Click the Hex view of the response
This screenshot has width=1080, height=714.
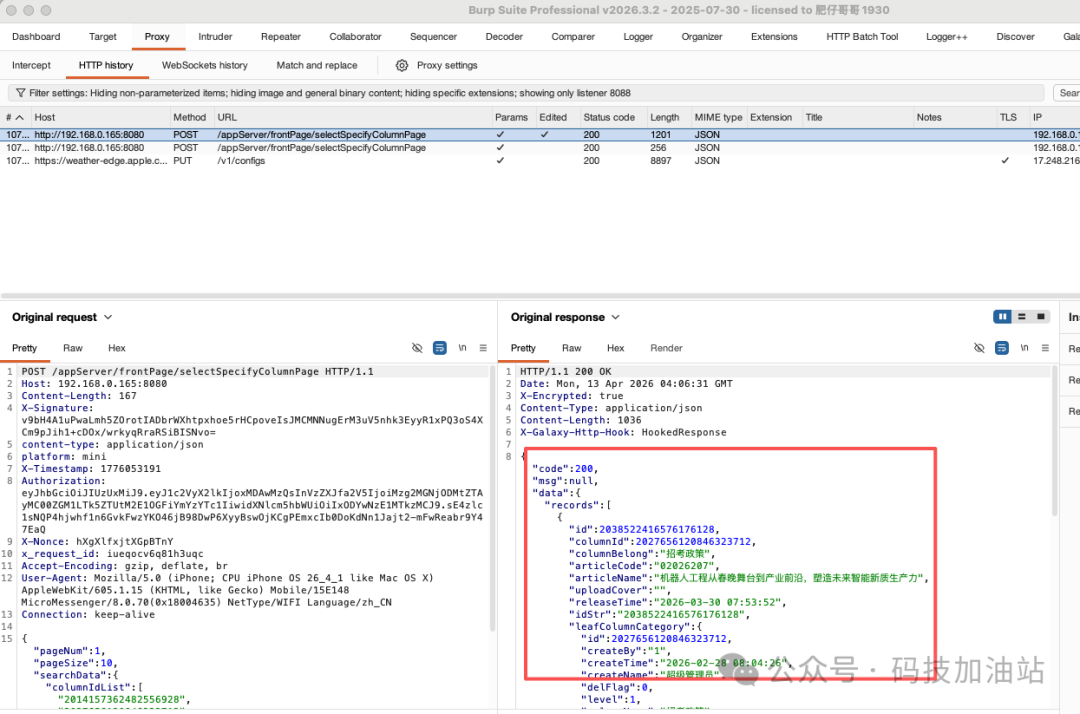615,348
